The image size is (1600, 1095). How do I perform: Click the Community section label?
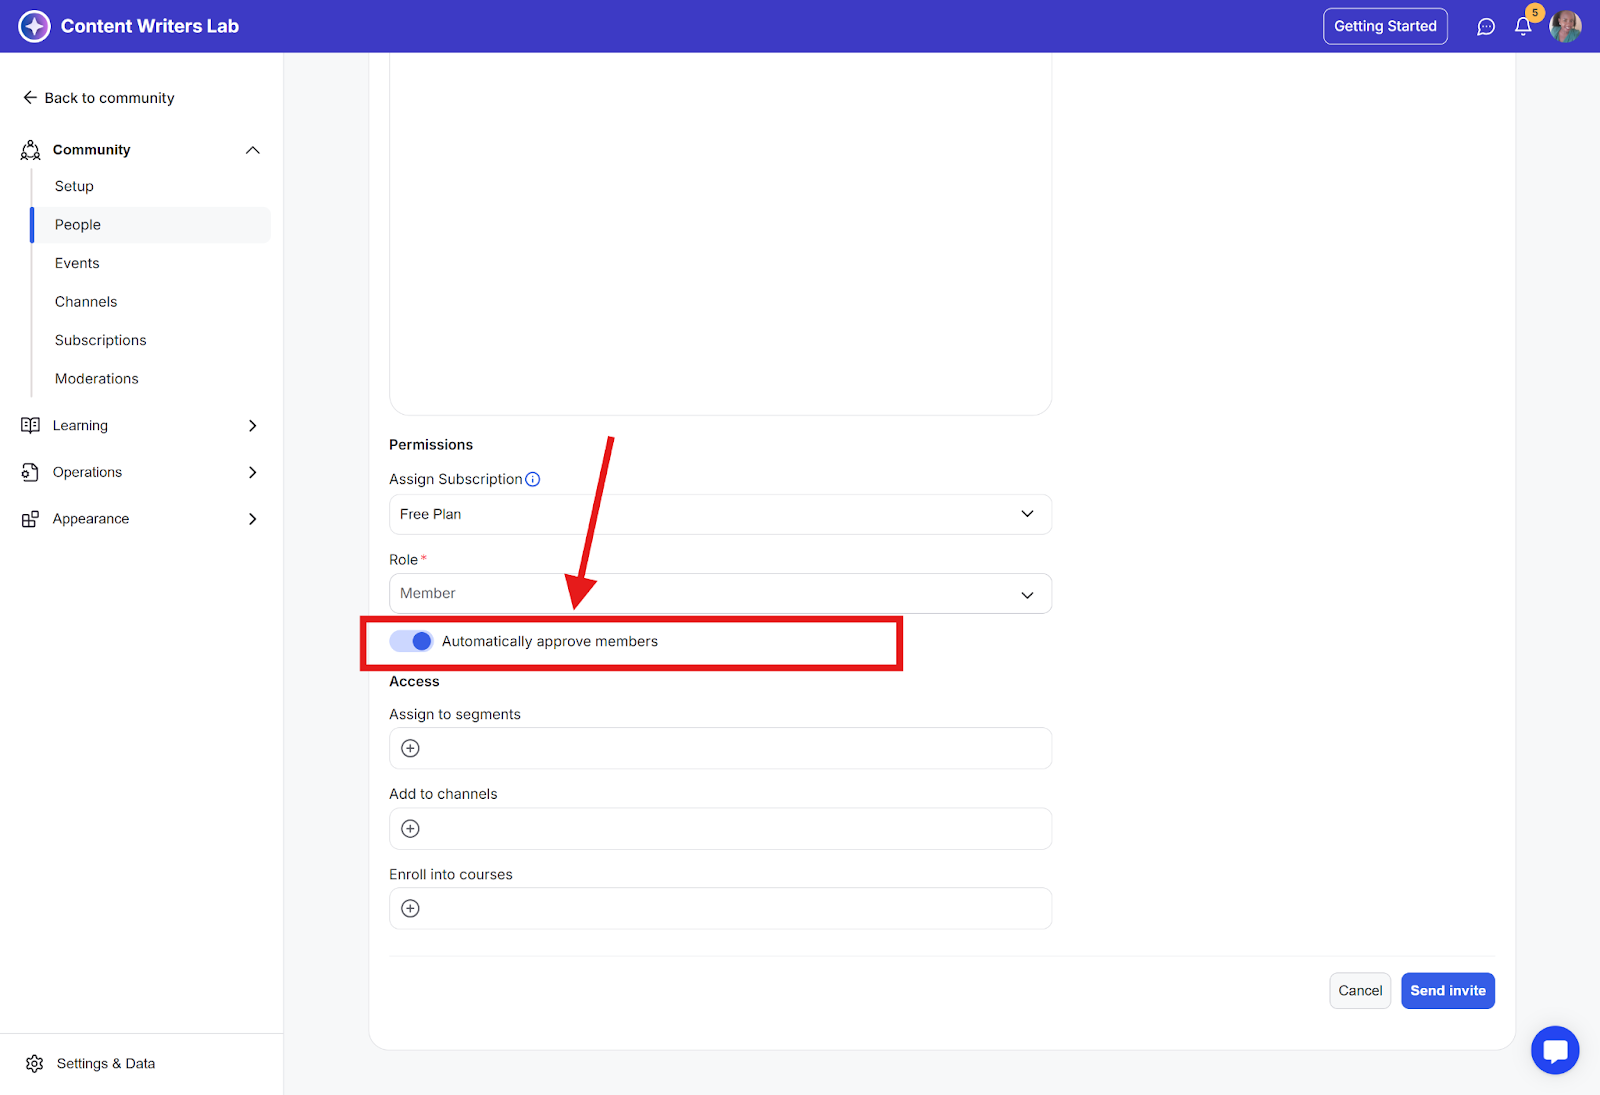(92, 150)
